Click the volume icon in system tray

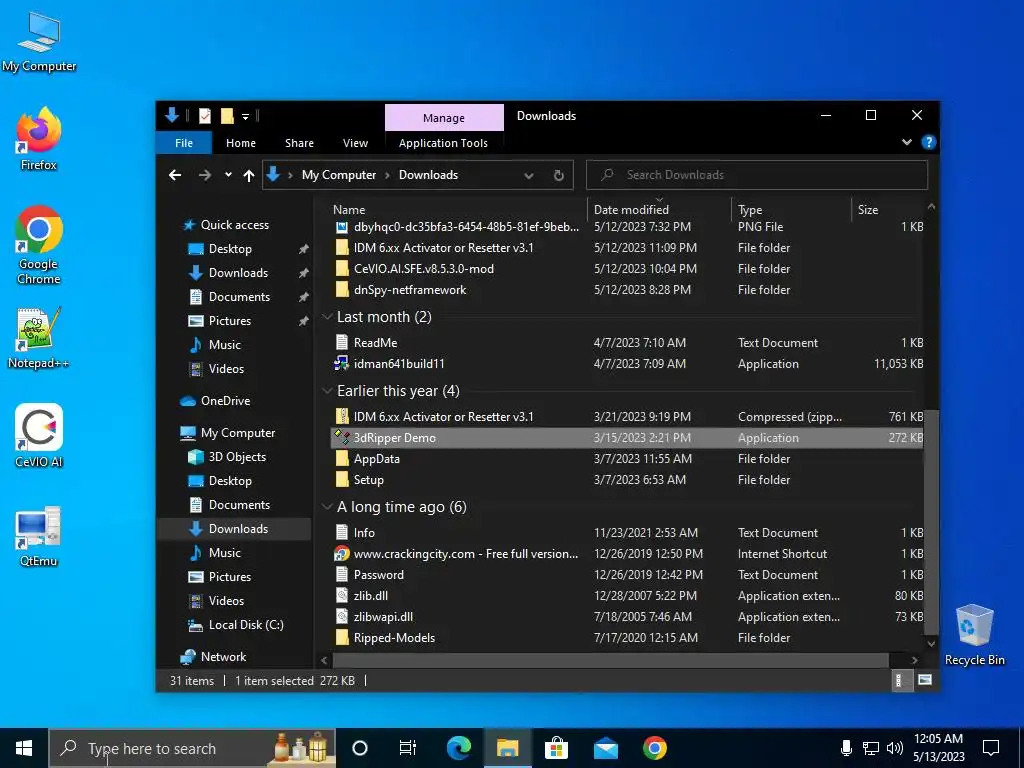[895, 748]
